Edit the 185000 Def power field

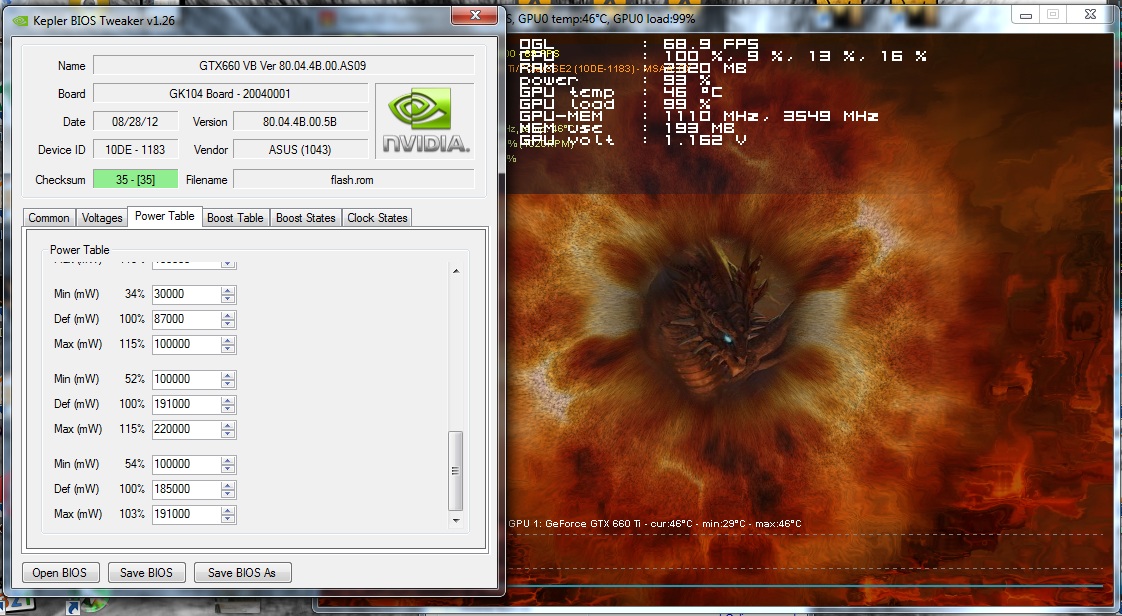[186, 489]
